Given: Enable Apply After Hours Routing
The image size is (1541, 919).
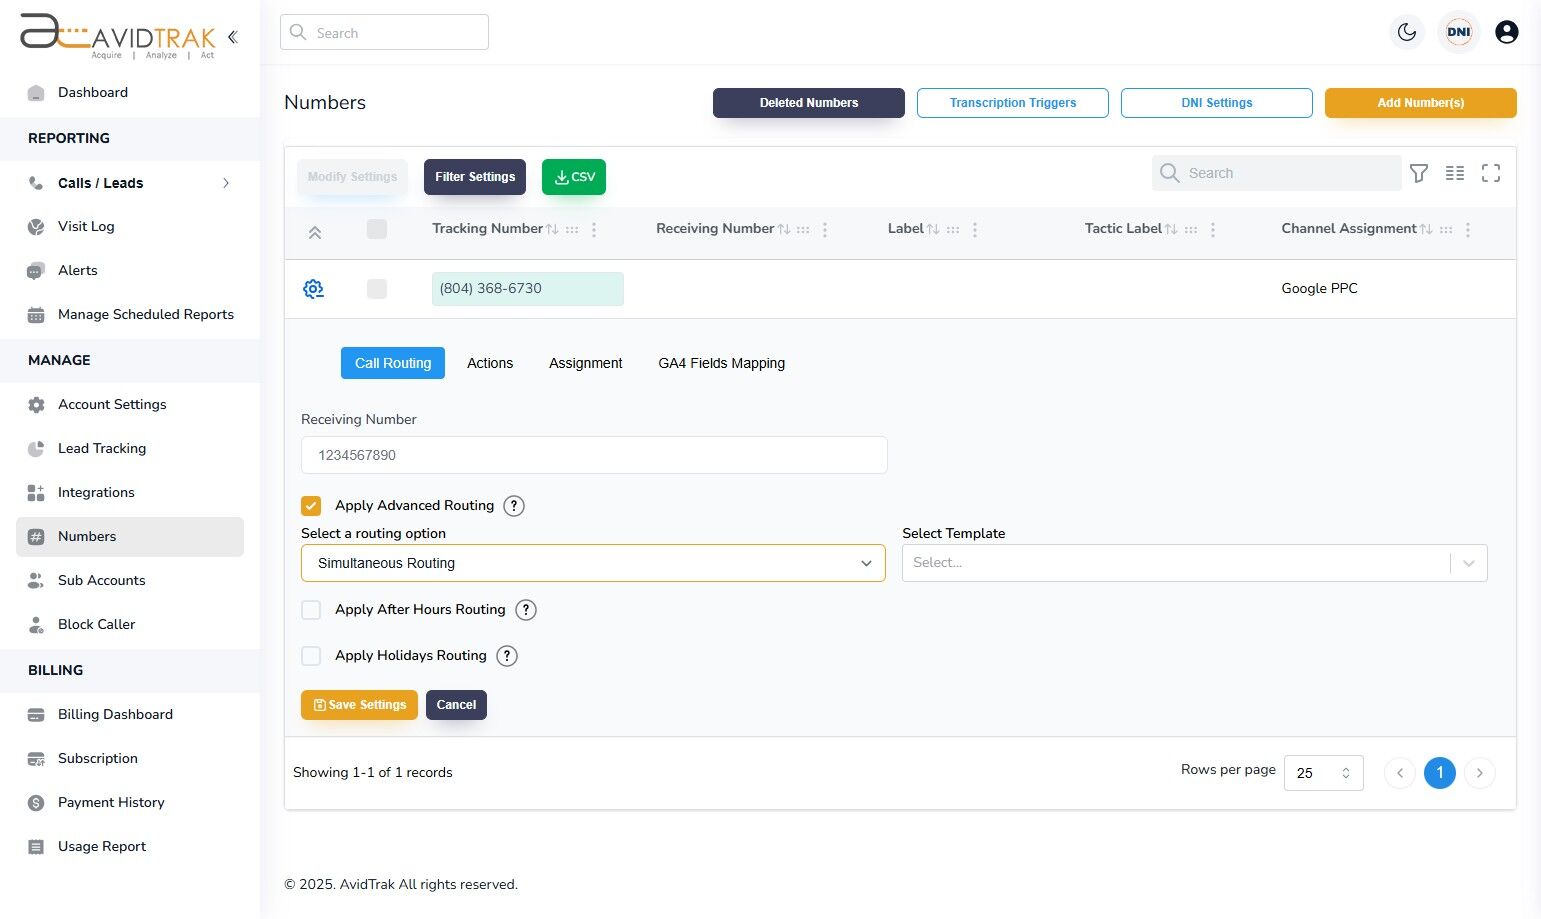Looking at the screenshot, I should coord(311,609).
